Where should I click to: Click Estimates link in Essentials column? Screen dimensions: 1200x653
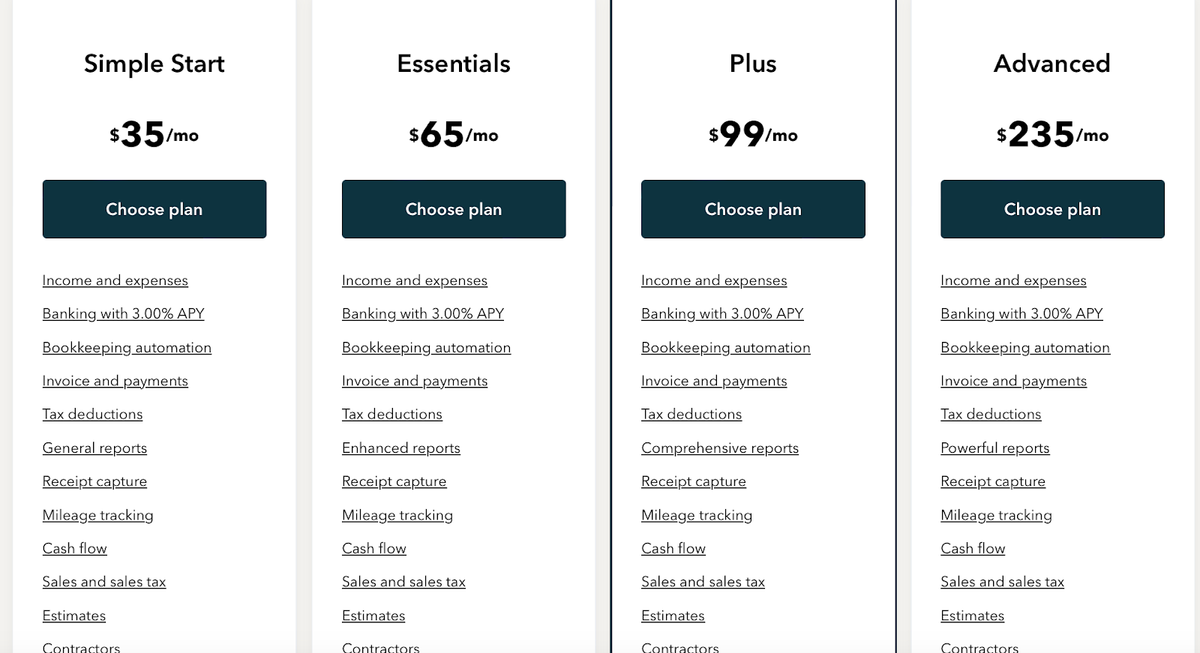(373, 616)
